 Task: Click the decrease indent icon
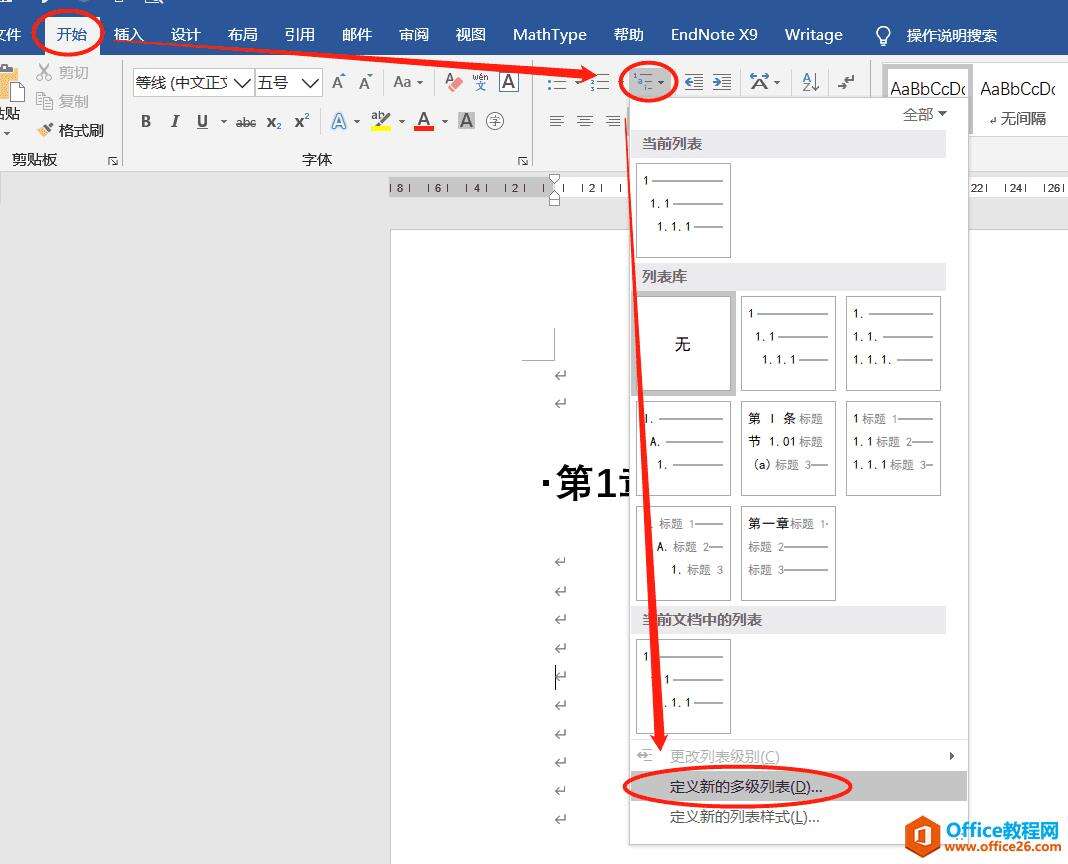pos(693,82)
